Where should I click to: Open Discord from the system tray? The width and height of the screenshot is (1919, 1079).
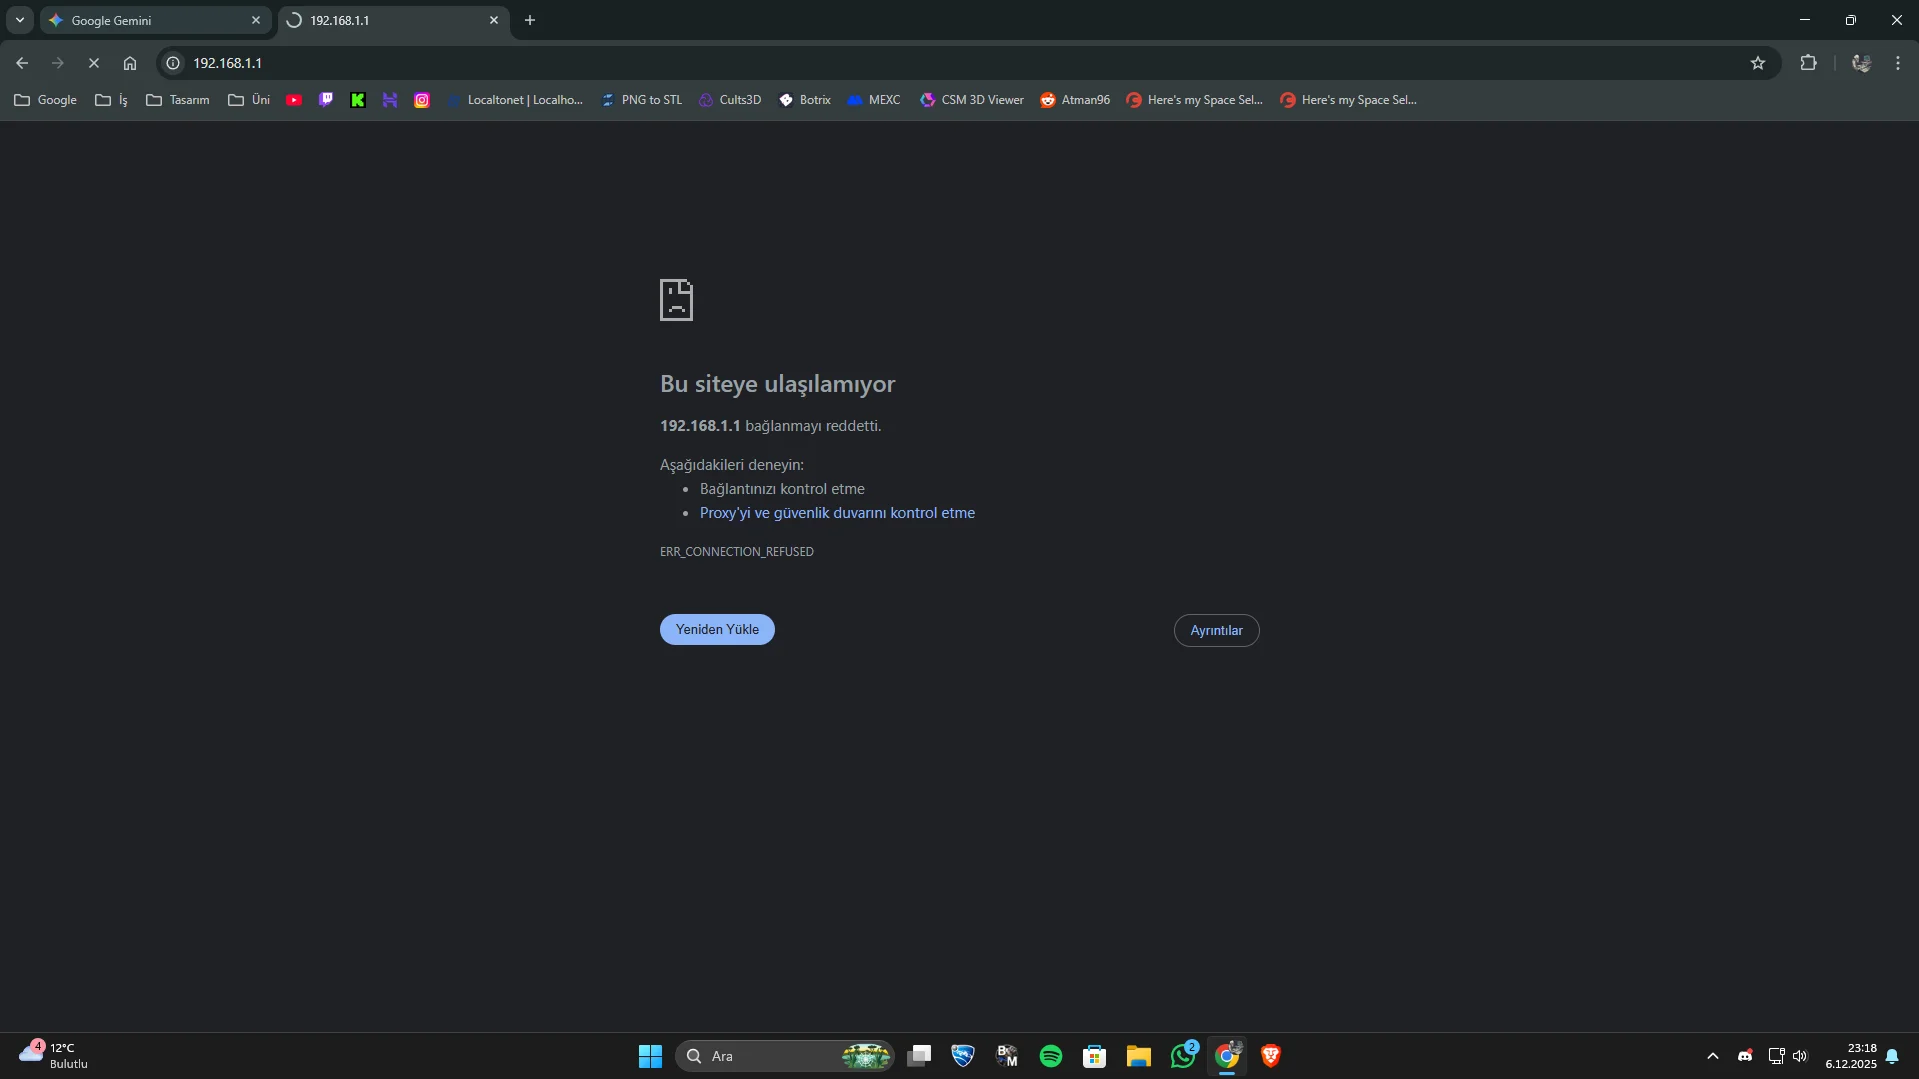point(1745,1056)
